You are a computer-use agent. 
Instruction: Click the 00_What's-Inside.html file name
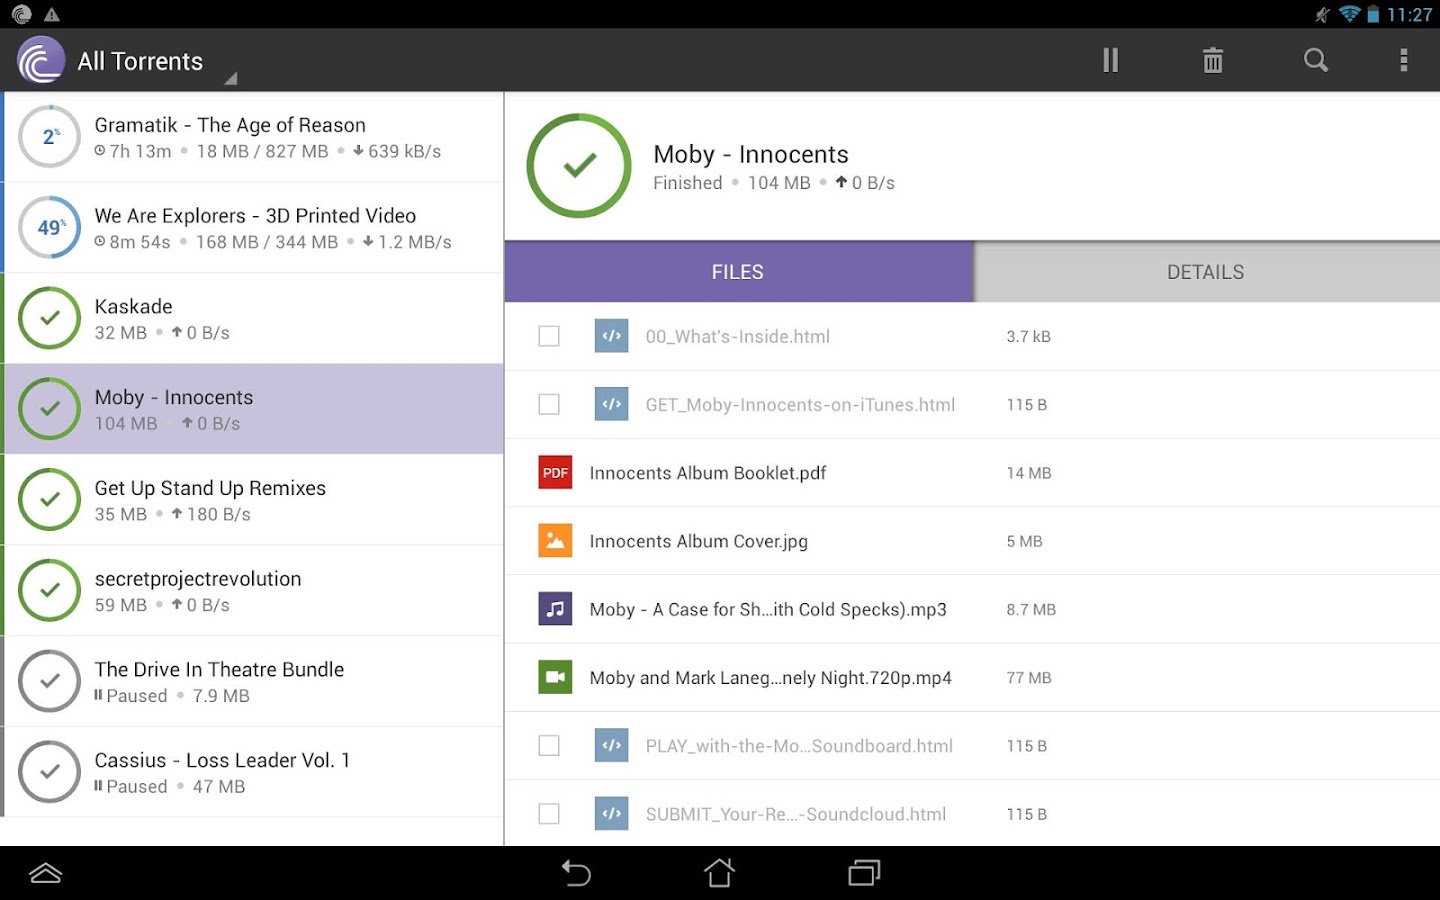pyautogui.click(x=738, y=337)
